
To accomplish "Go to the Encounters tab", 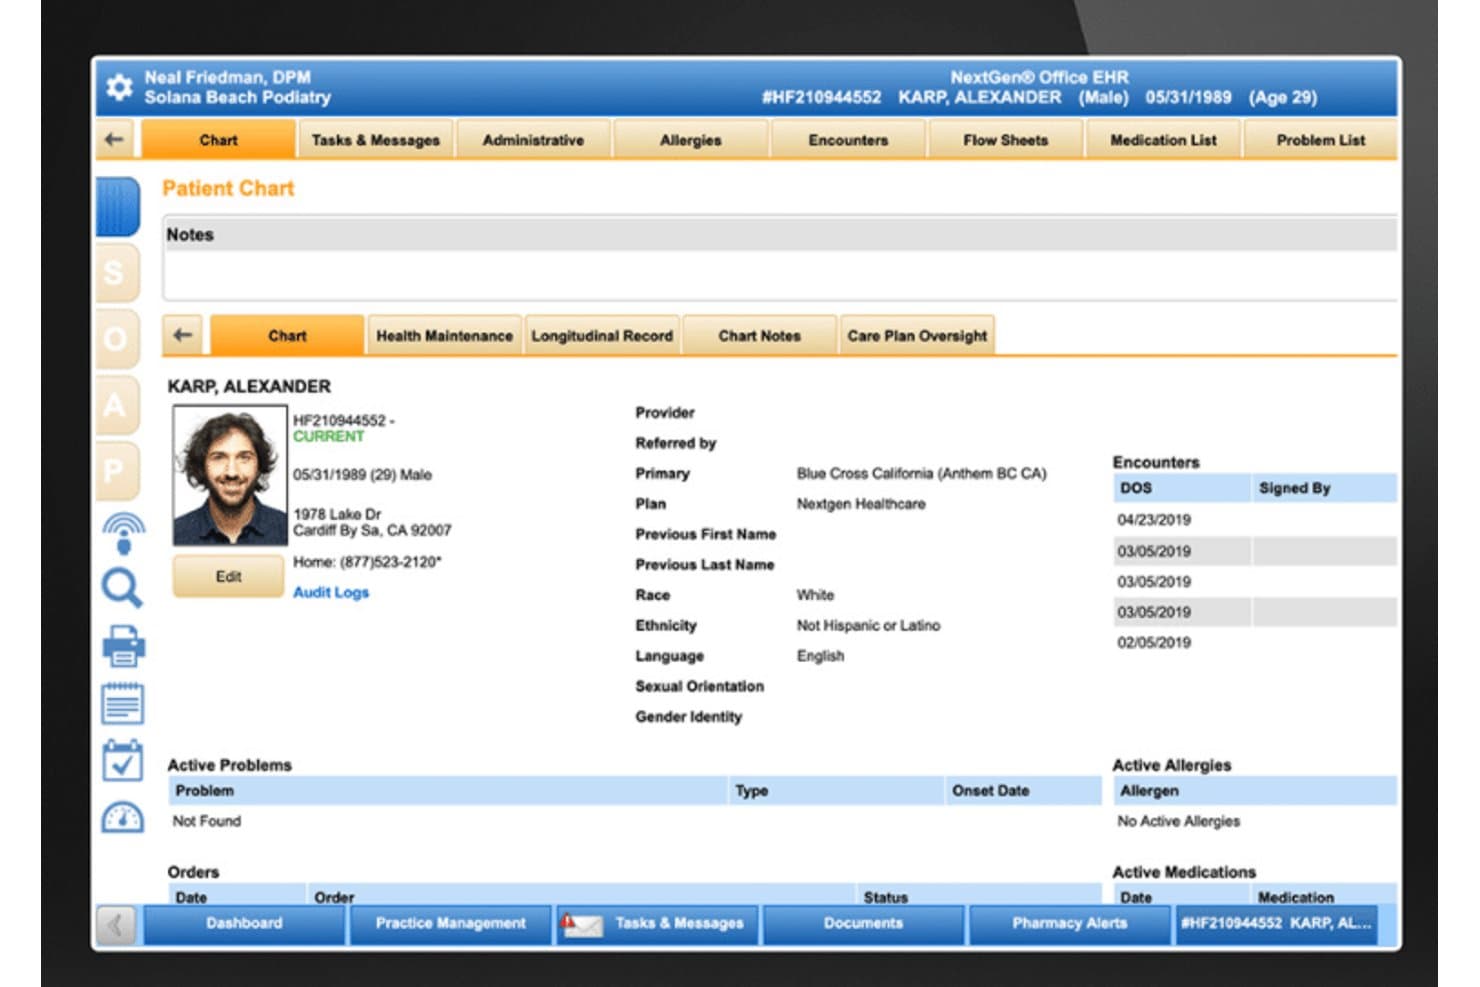I will pyautogui.click(x=848, y=140).
